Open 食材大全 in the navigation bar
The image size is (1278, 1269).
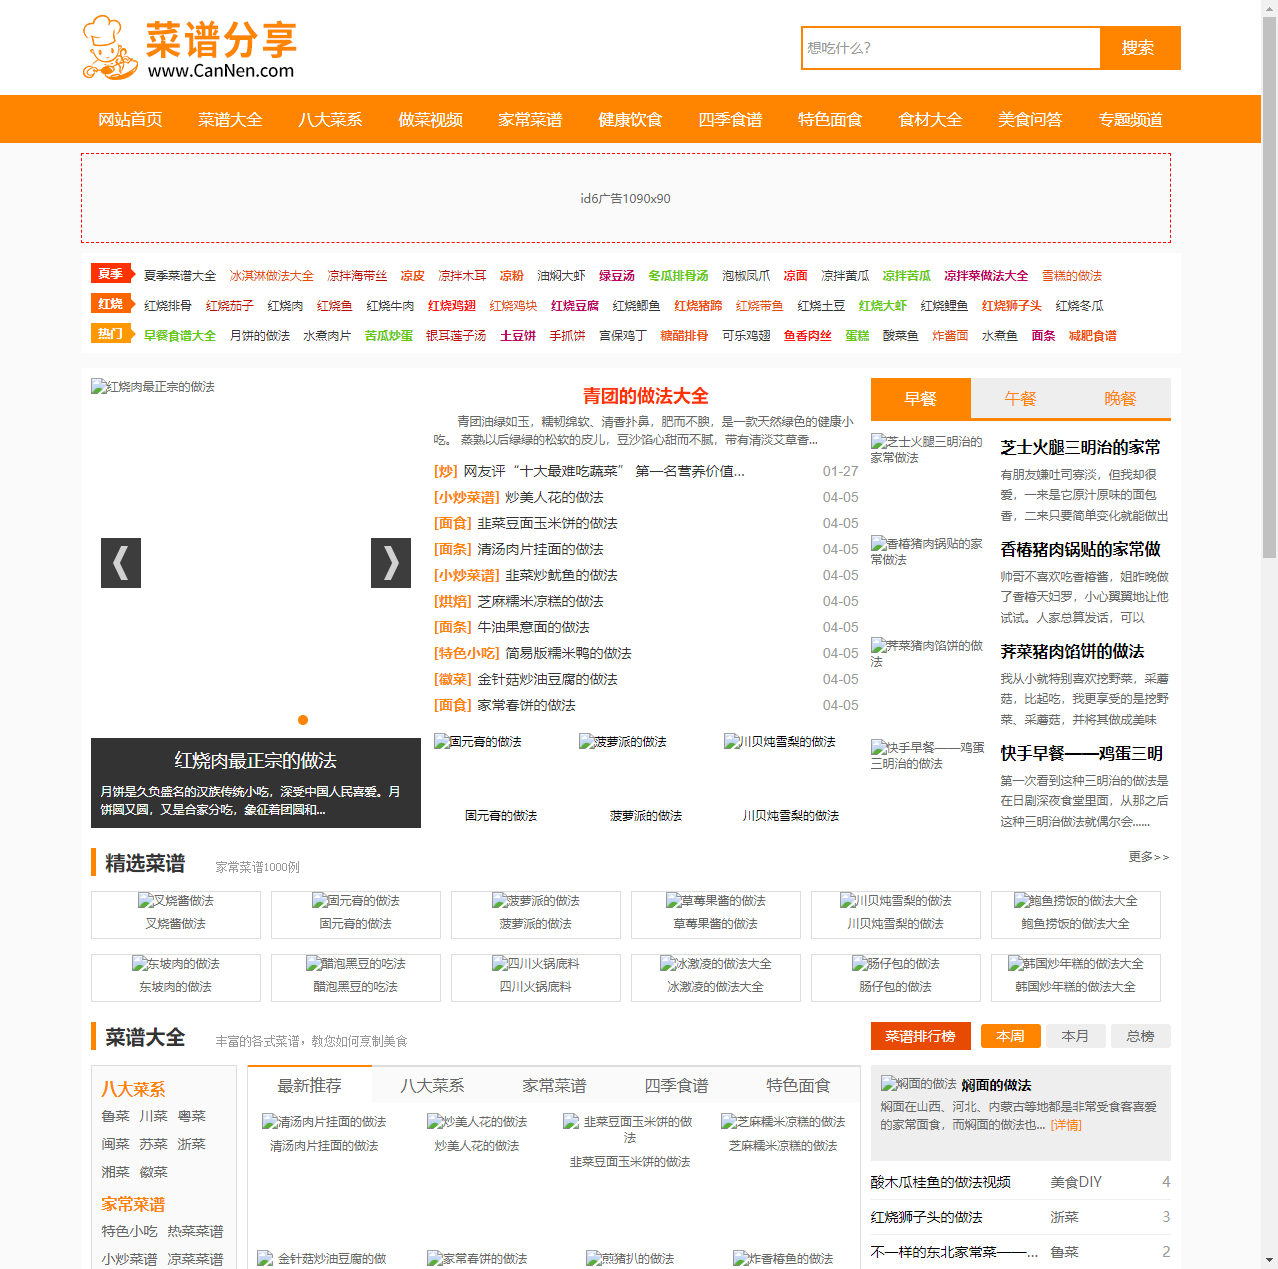(x=930, y=120)
